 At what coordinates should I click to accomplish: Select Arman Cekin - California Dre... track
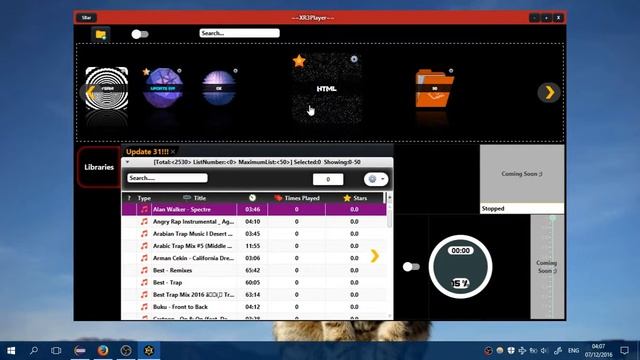coord(254,258)
